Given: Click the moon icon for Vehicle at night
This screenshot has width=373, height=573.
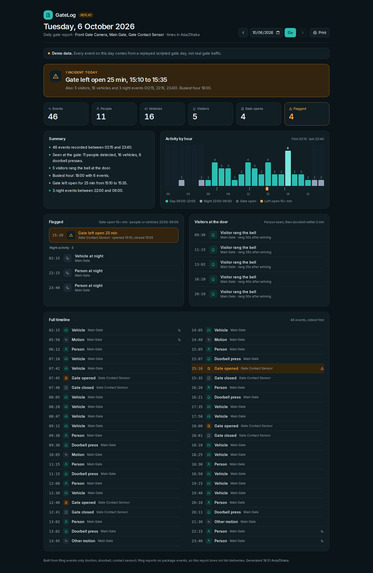Looking at the screenshot, I should tap(68, 258).
